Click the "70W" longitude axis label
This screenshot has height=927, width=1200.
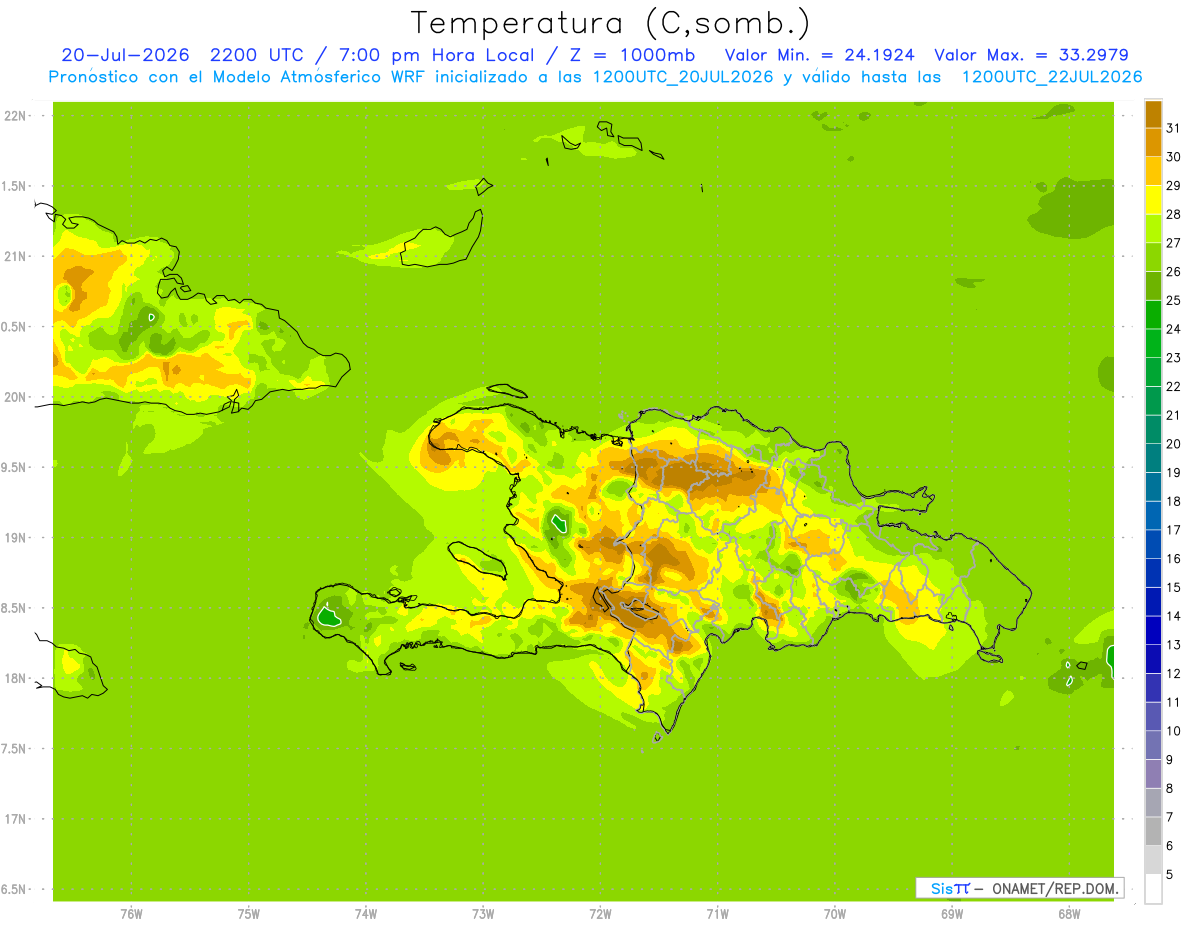point(834,914)
